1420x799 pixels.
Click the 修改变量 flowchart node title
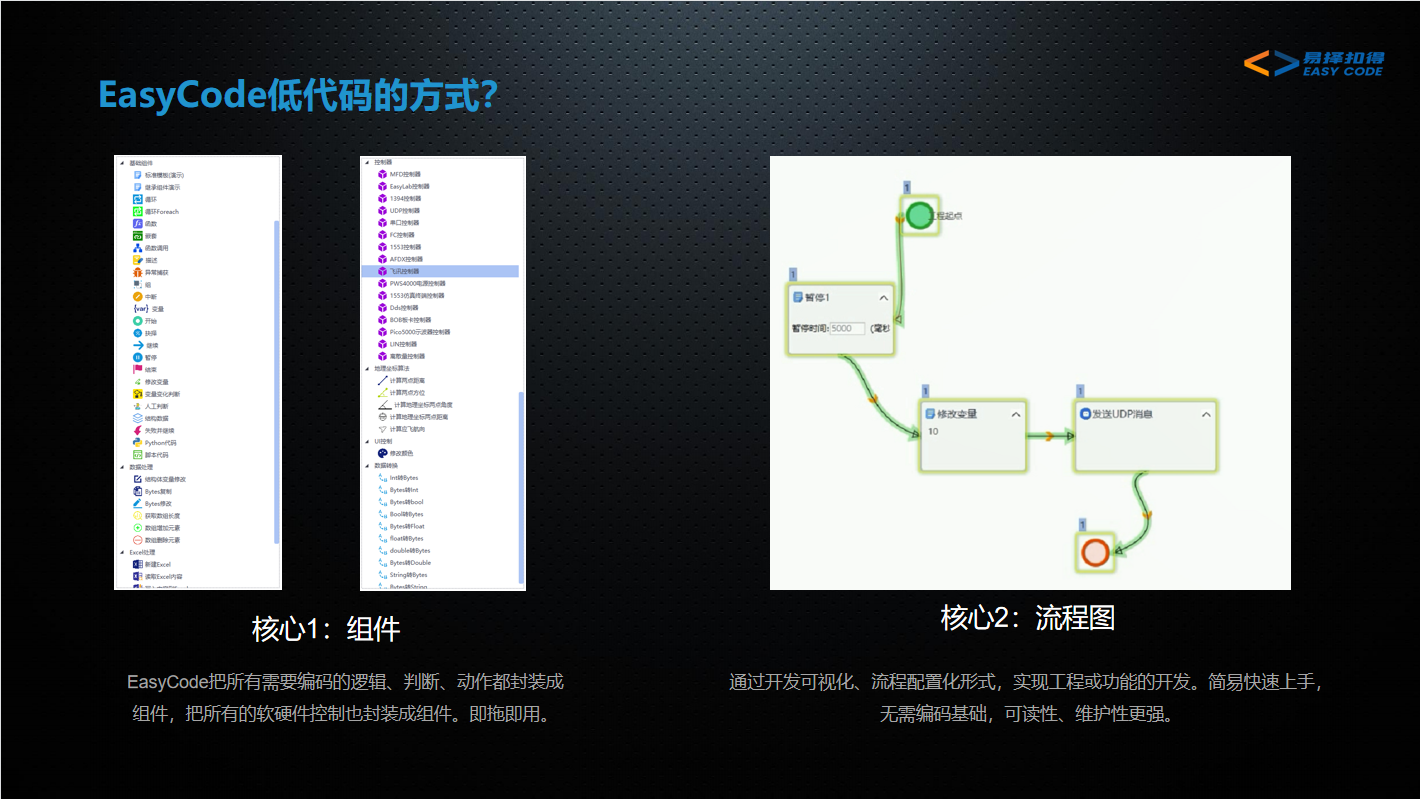coord(957,414)
